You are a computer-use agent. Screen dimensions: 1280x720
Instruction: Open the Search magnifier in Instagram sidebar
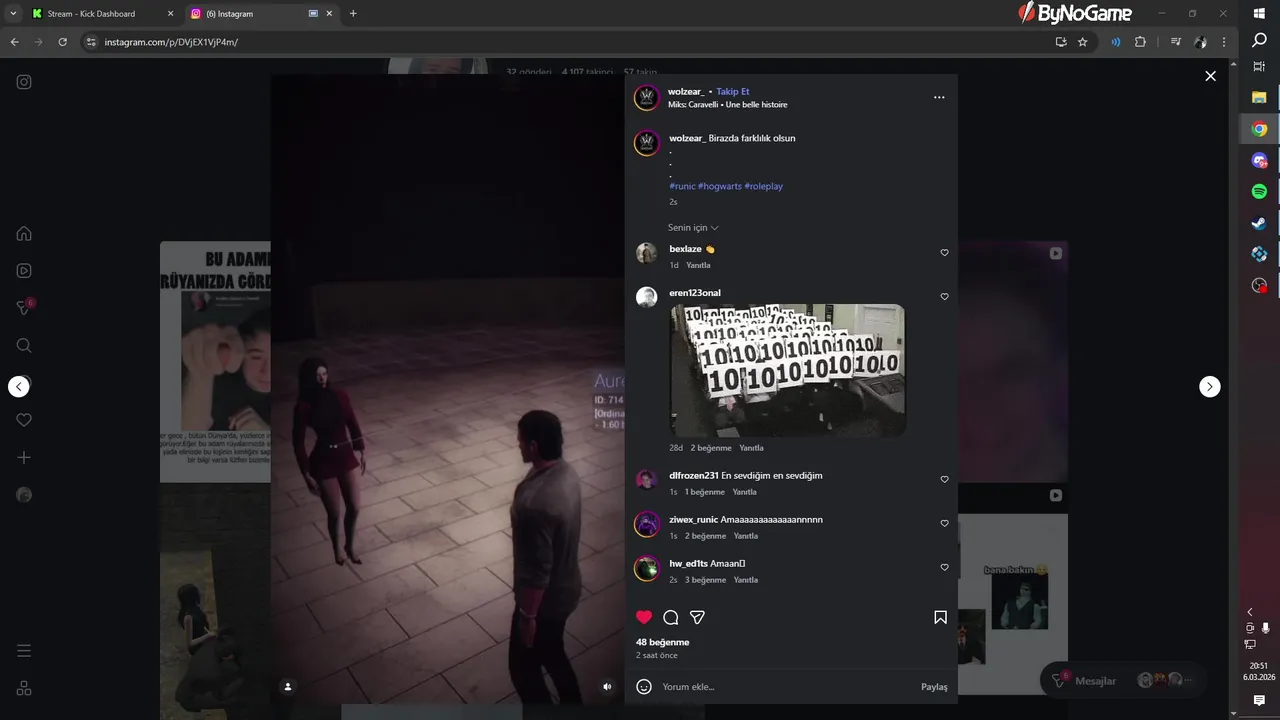click(24, 345)
